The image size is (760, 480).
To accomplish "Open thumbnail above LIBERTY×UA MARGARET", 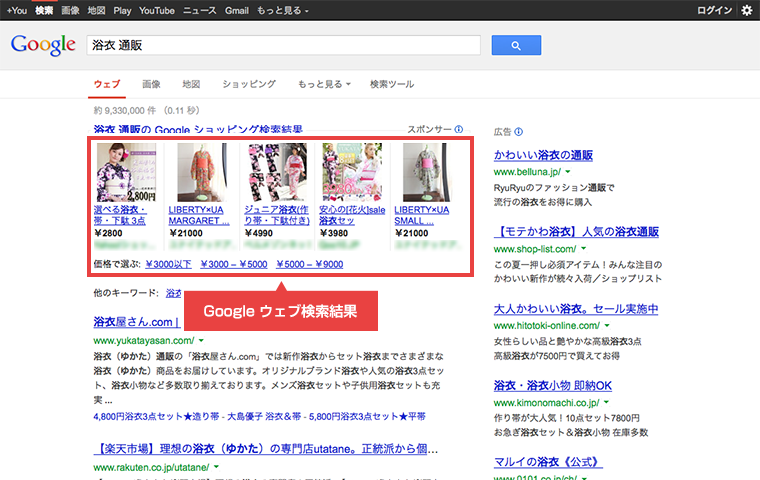I will click(202, 172).
